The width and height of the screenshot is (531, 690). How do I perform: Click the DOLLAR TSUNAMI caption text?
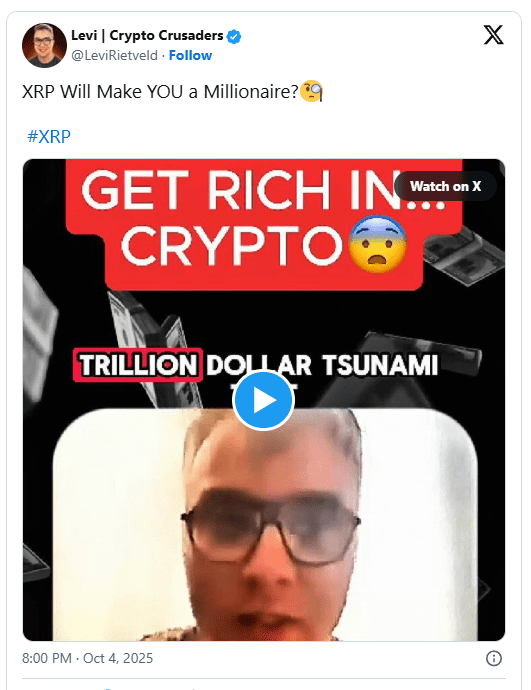322,365
